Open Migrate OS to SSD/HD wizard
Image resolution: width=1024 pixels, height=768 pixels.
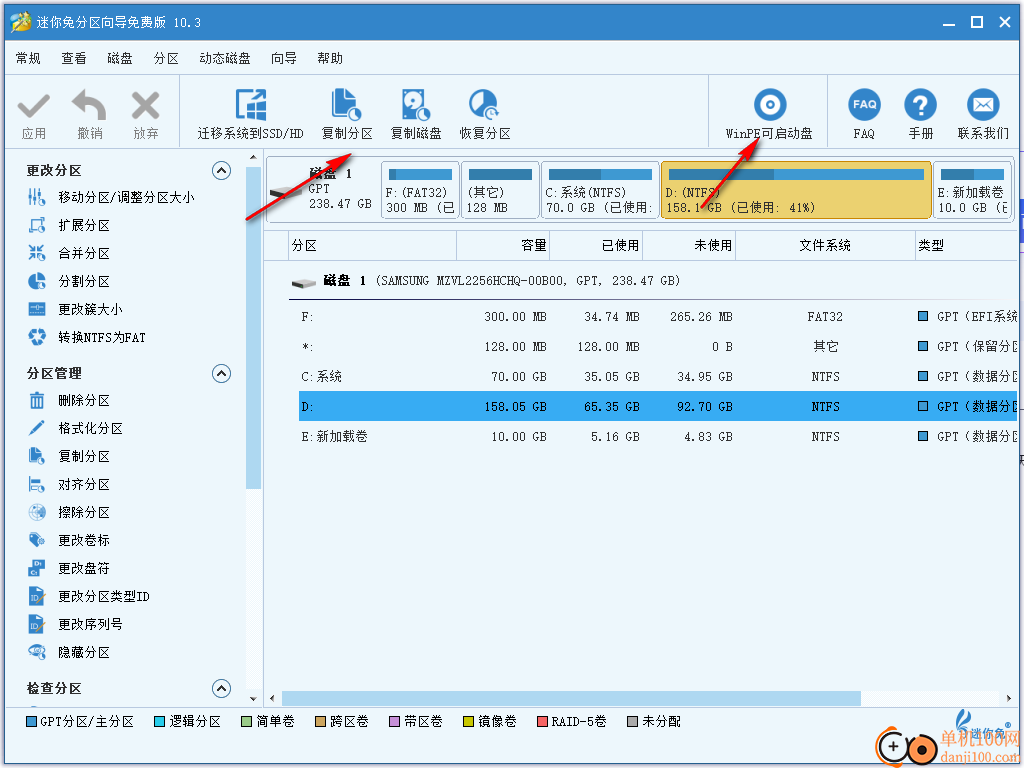(x=251, y=115)
